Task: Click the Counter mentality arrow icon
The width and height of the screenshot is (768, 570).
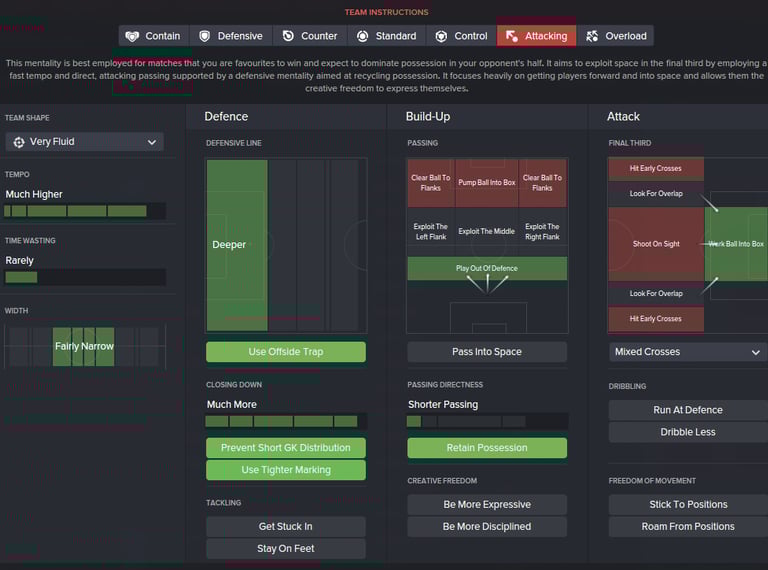Action: point(288,36)
